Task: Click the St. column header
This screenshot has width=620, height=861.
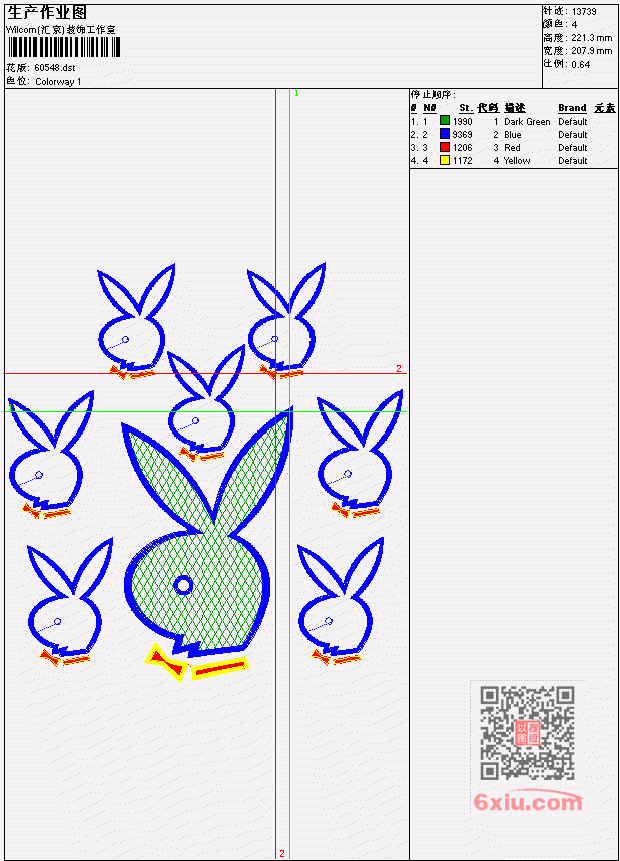Action: [x=466, y=108]
